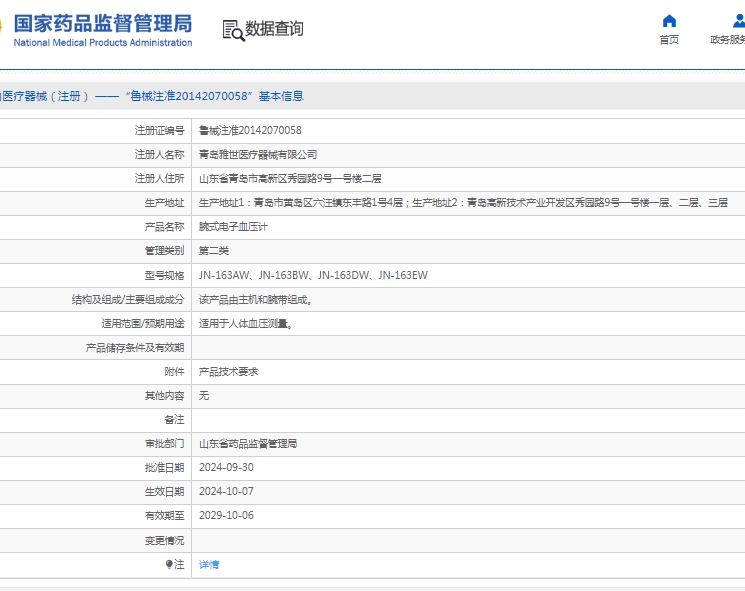
Task: Click the 适用范围/预期用途 label
Action: [x=143, y=324]
